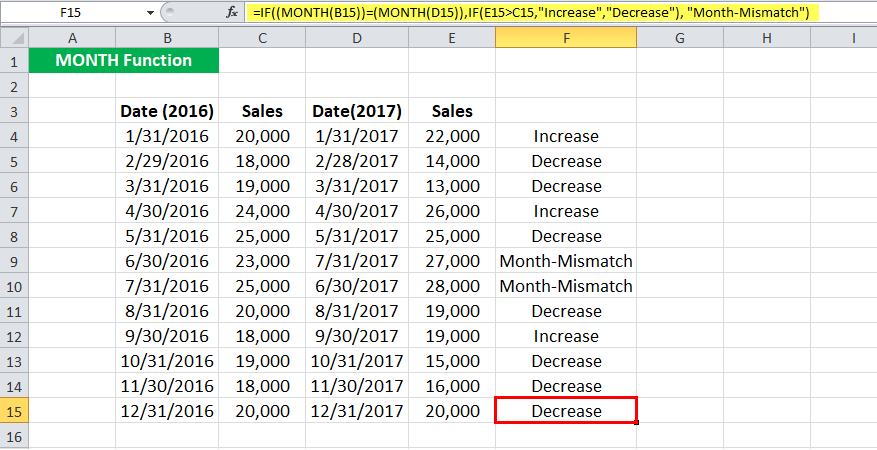The height and width of the screenshot is (450, 877).
Task: Select cell with date 7/31/2017
Action: click(357, 261)
